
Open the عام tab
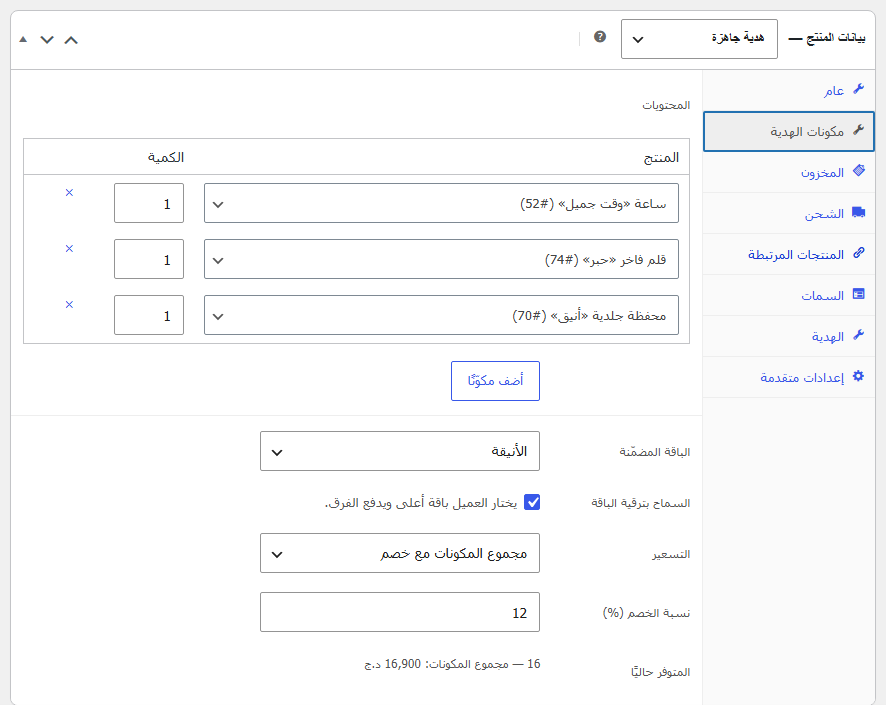pos(788,90)
